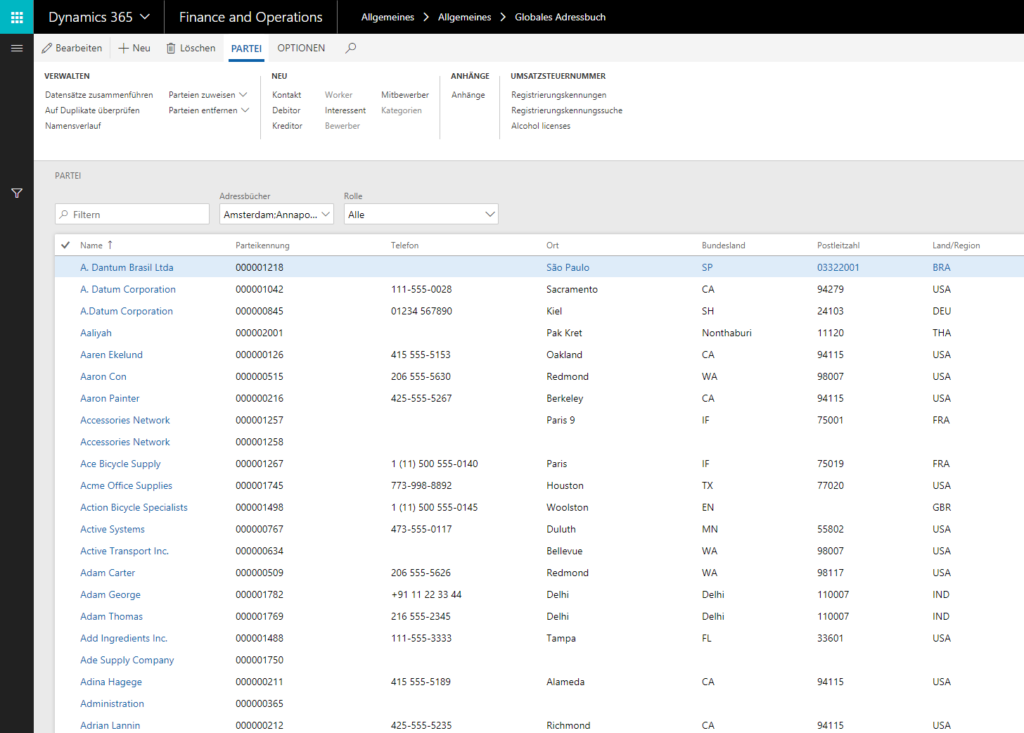This screenshot has width=1024, height=733.
Task: Sort by the Name column header
Action: (x=91, y=245)
